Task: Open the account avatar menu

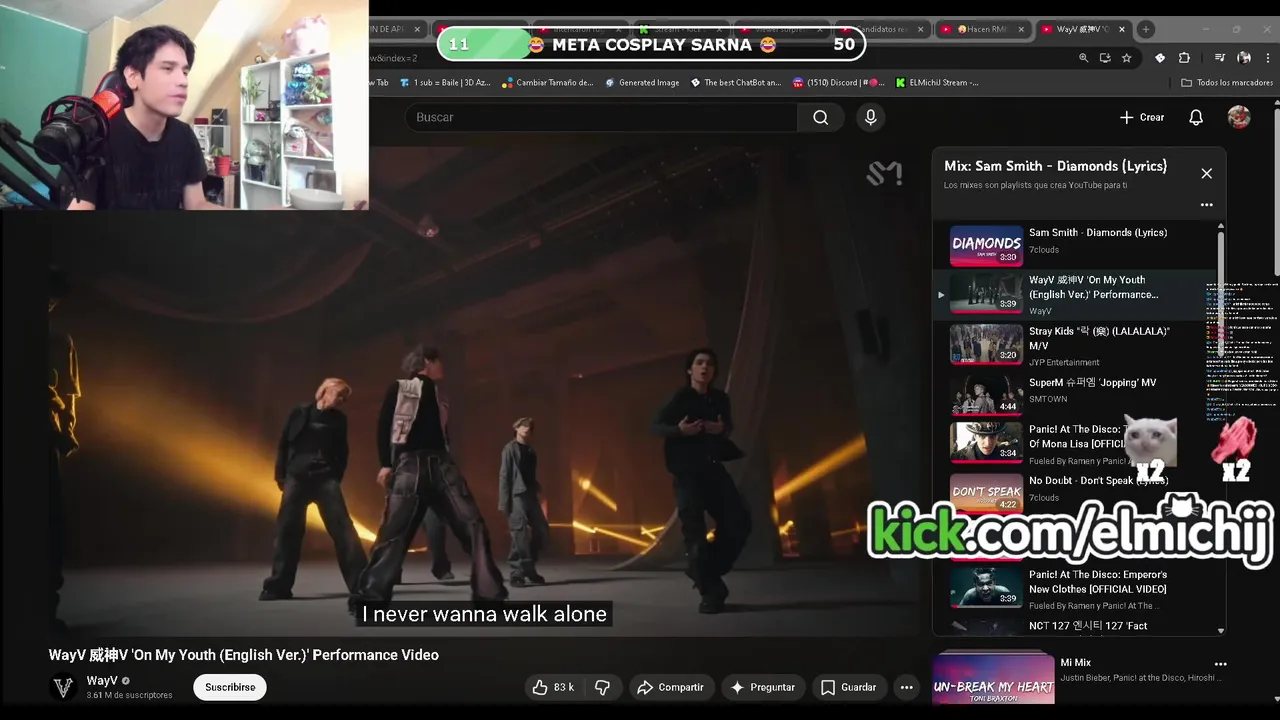Action: click(x=1239, y=117)
